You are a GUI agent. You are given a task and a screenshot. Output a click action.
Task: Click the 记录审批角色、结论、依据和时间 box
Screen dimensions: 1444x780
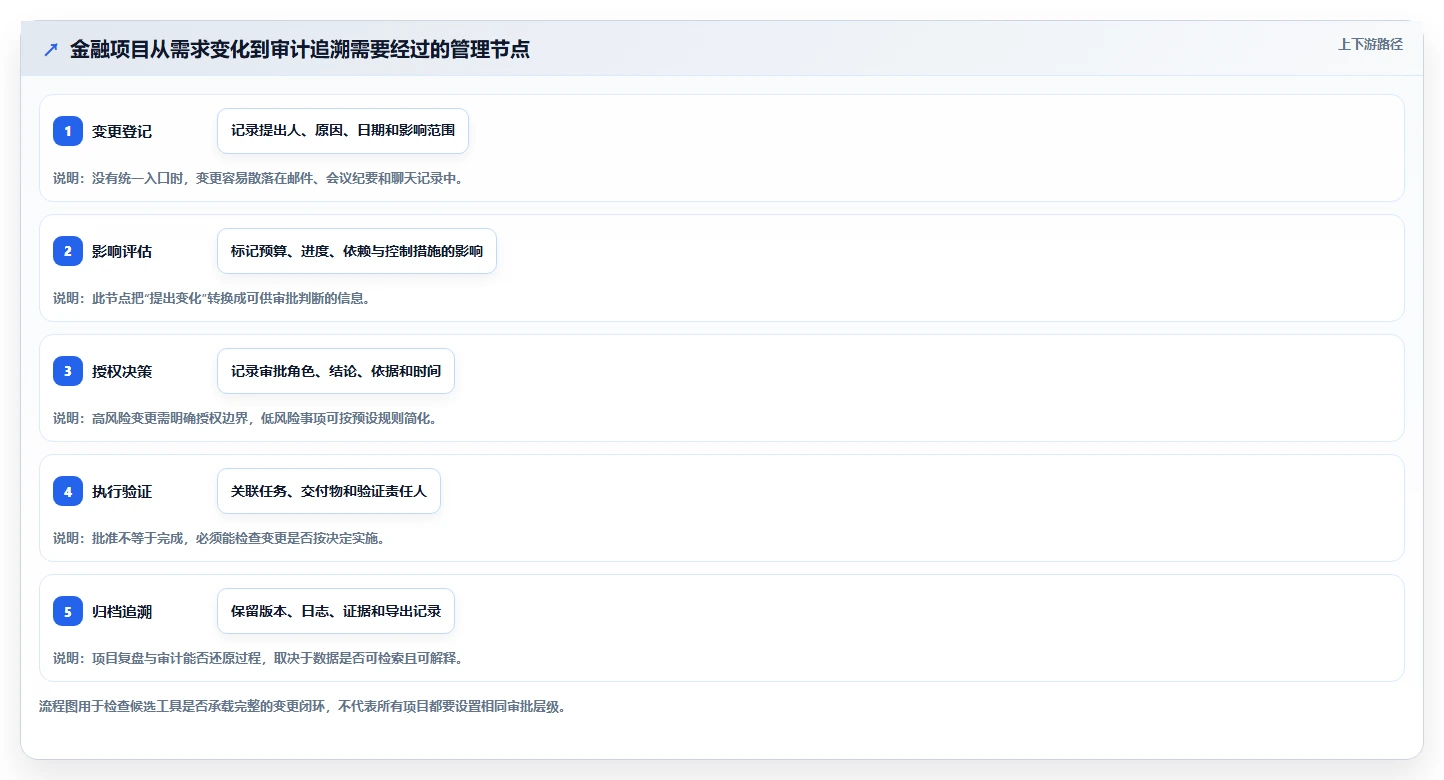336,371
